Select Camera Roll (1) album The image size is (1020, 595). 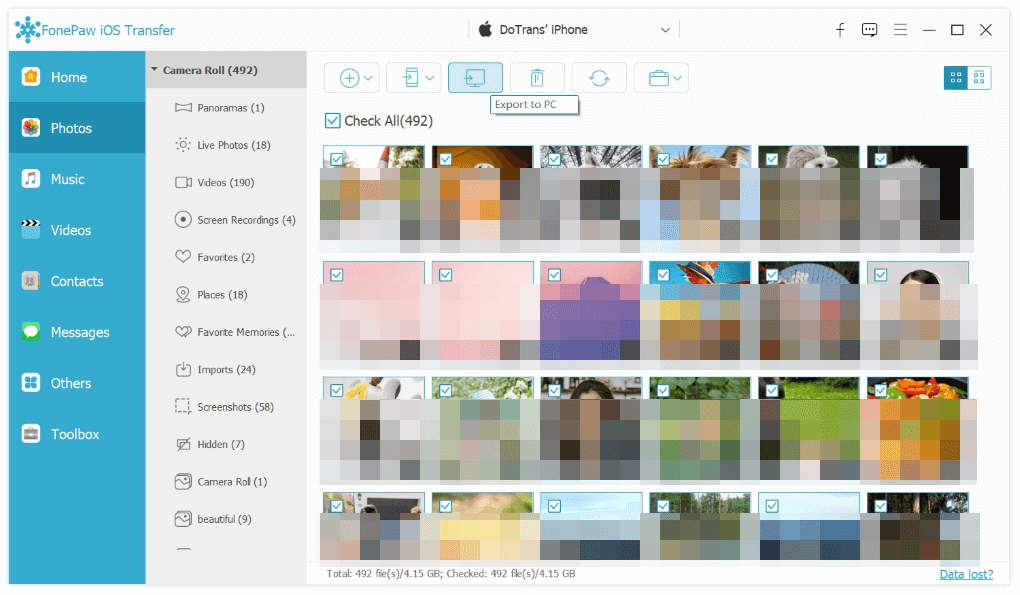coord(226,482)
